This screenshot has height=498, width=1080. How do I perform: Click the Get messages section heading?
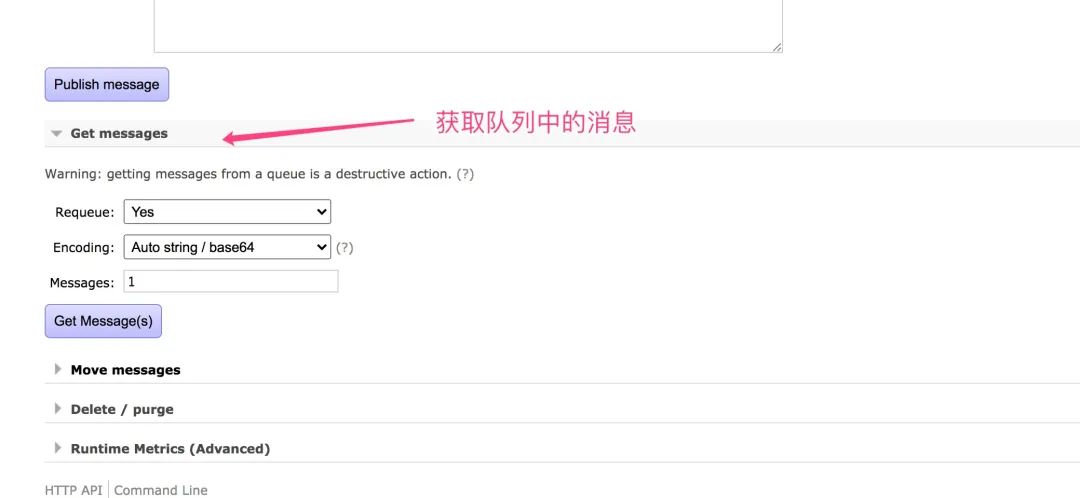click(119, 133)
